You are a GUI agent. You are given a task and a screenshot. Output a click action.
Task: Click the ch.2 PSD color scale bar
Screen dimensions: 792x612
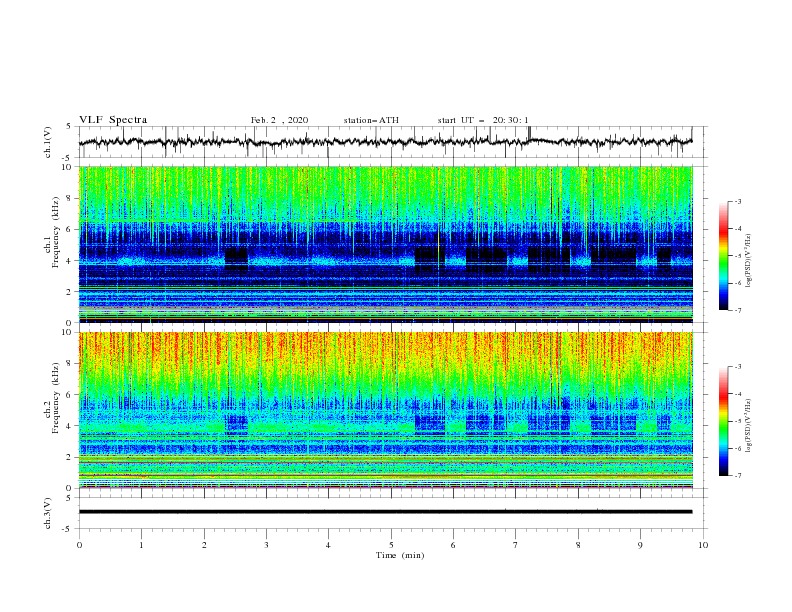tap(723, 421)
